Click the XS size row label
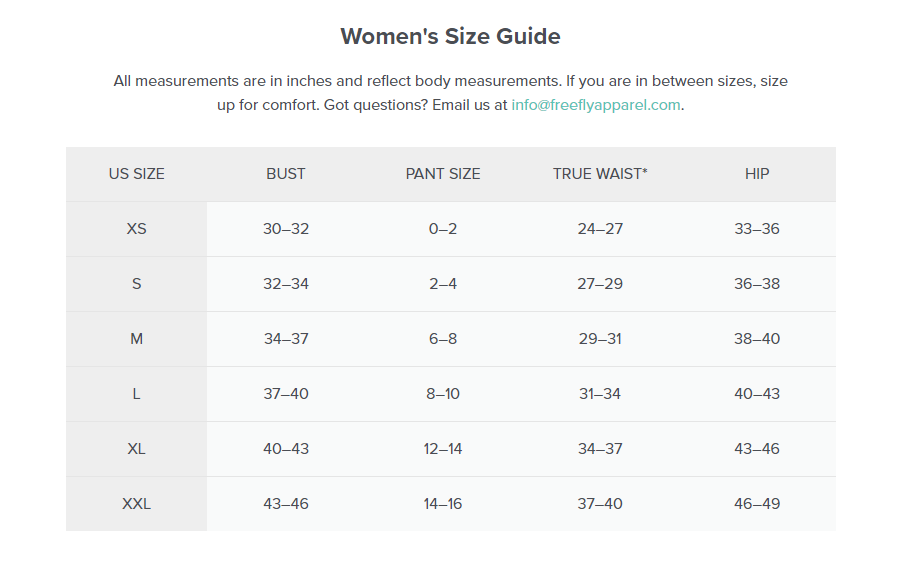The image size is (914, 562). point(136,229)
